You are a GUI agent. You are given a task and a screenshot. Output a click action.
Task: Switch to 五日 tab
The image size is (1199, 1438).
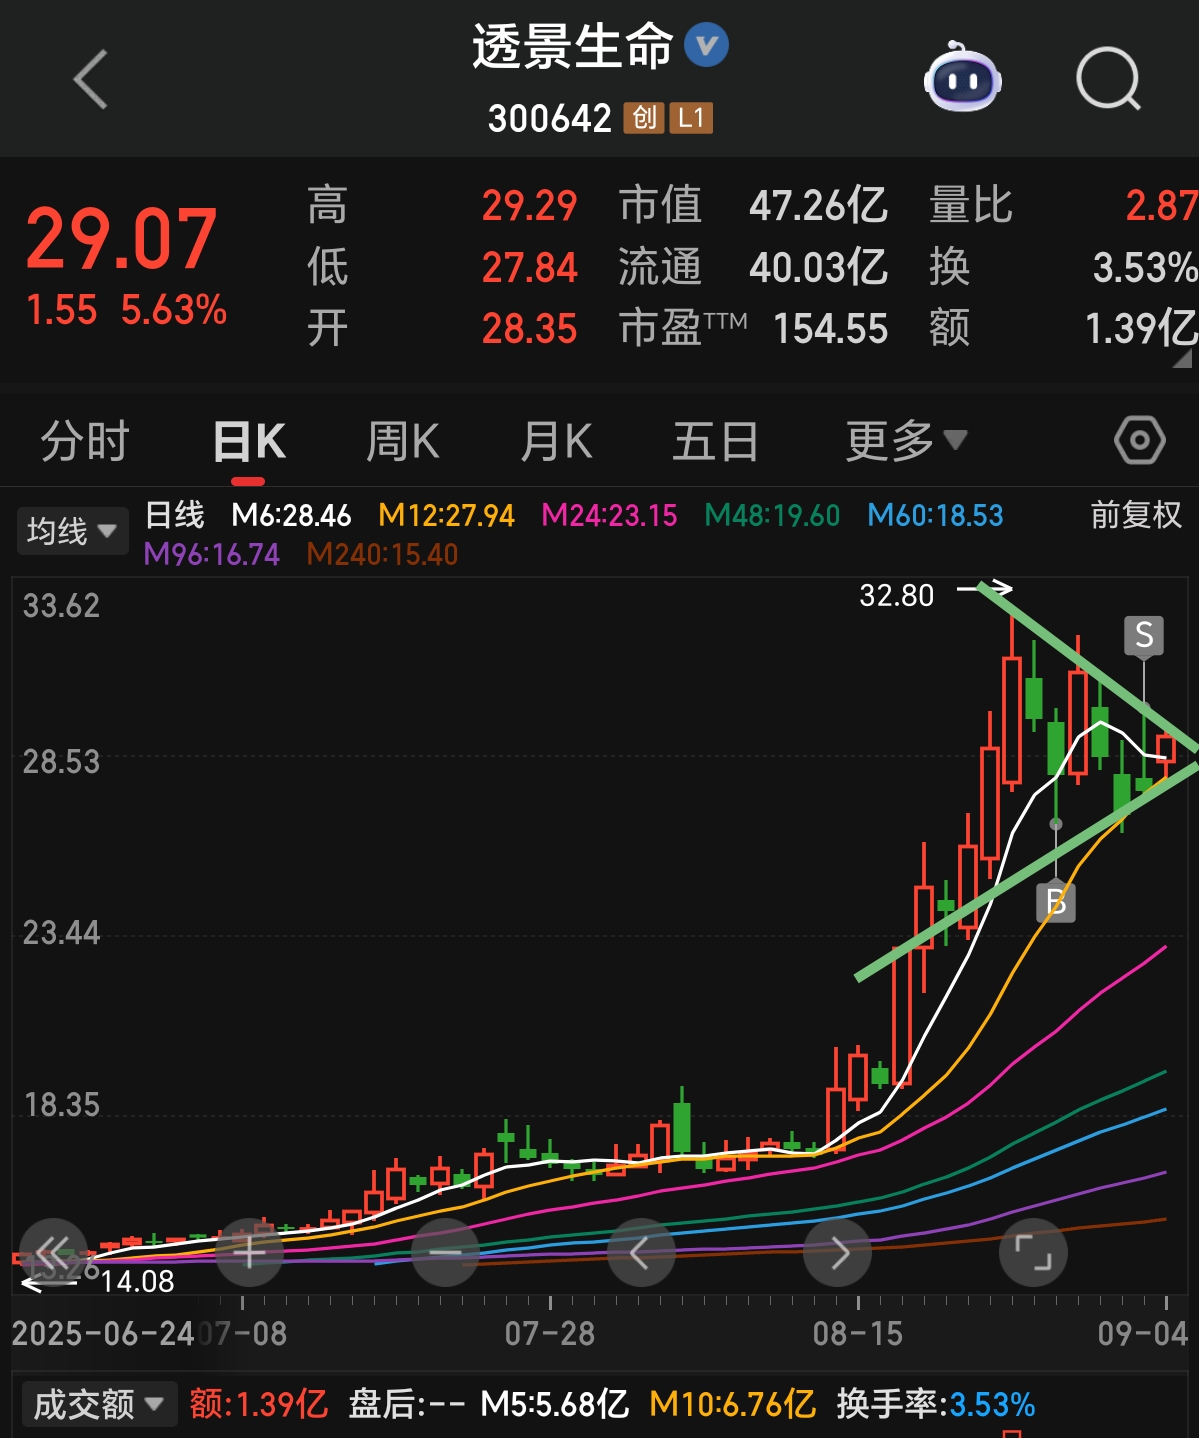click(x=715, y=441)
